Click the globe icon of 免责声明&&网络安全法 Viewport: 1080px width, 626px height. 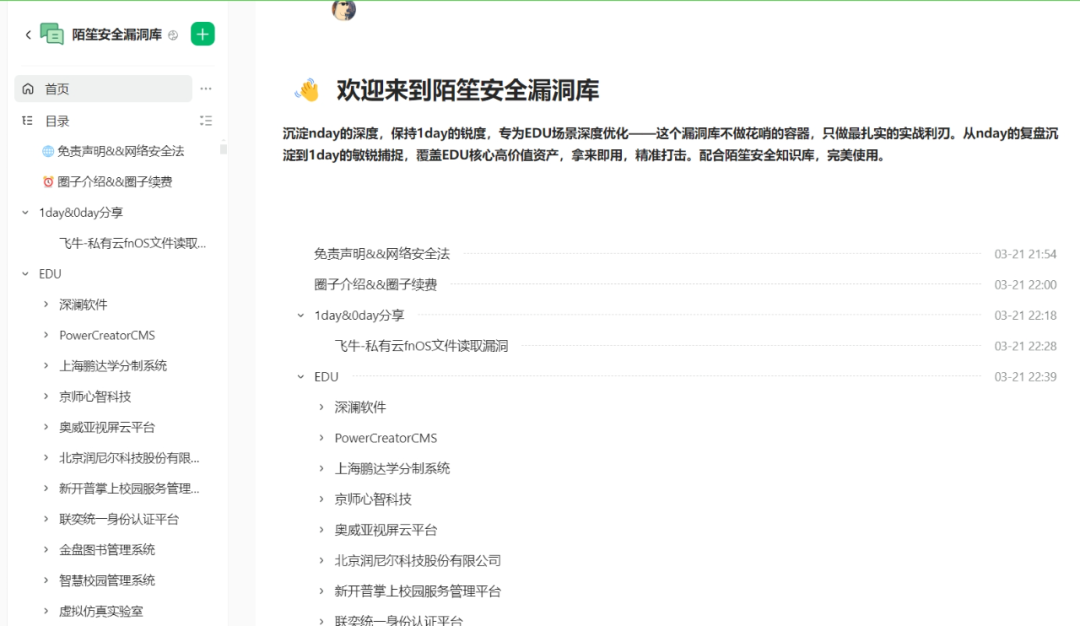tap(48, 151)
